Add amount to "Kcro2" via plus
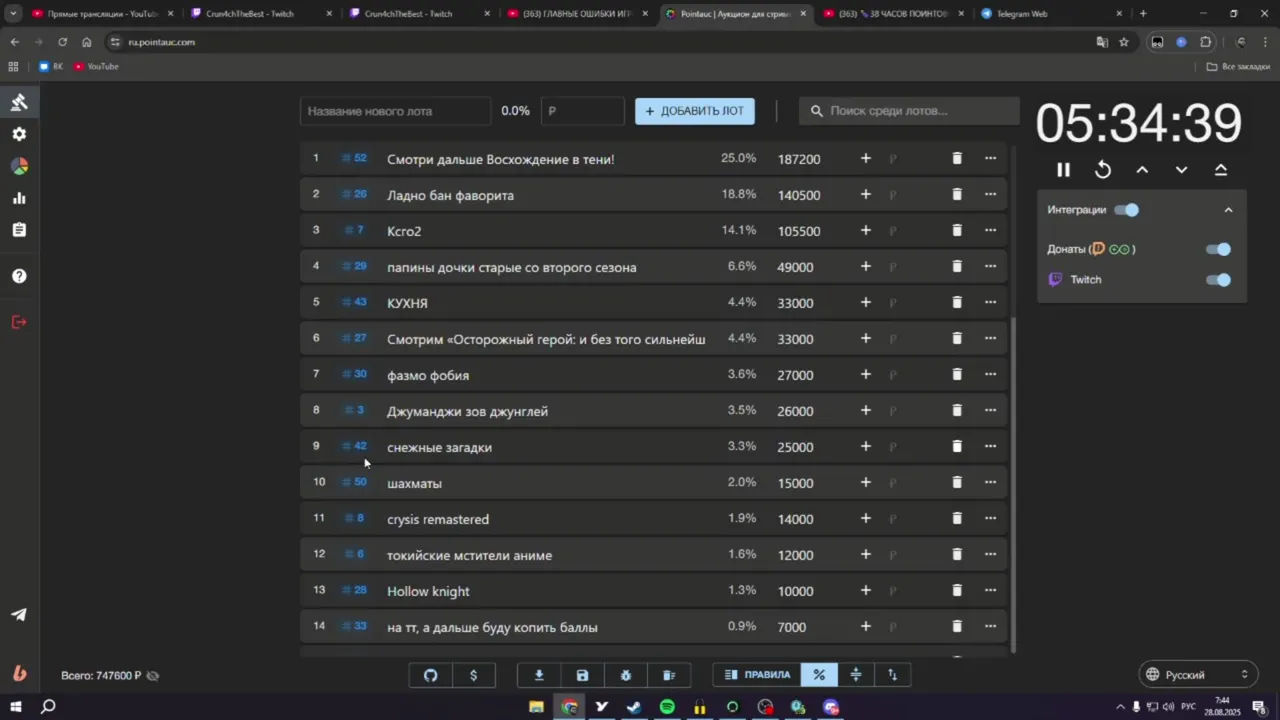1280x720 pixels. click(x=866, y=230)
